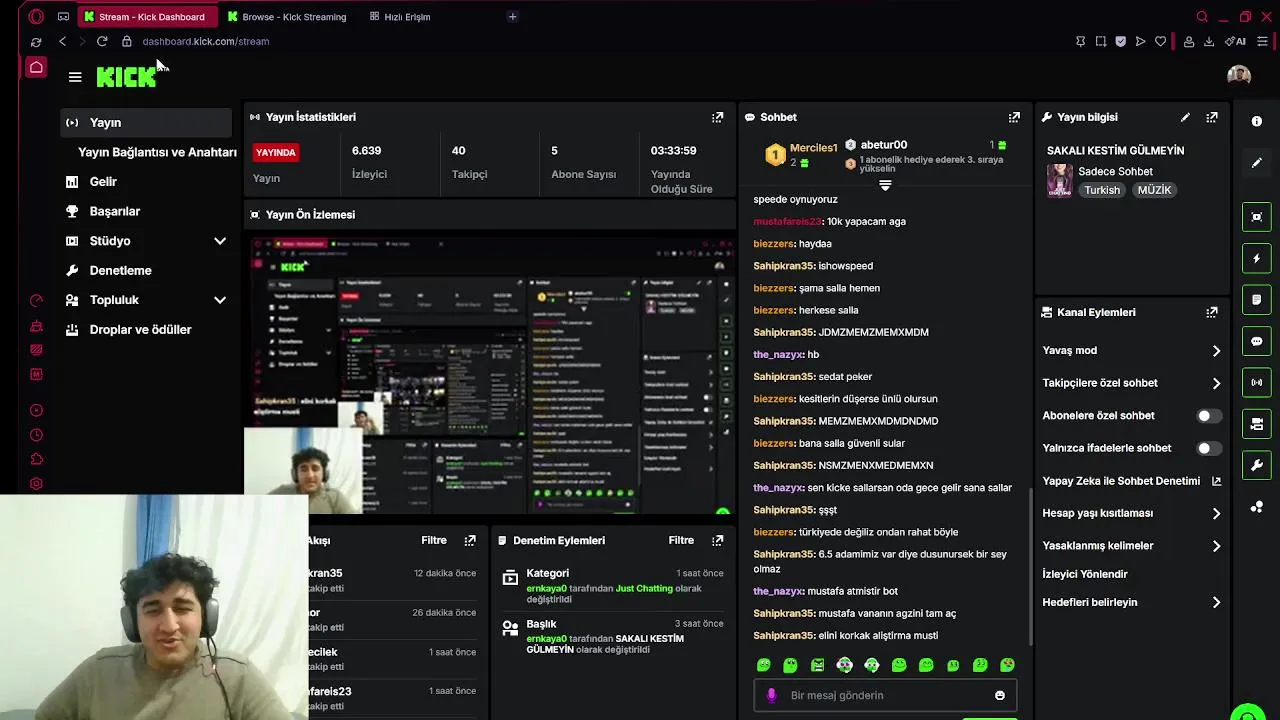Pop out the Yayın İstatistikleri panel
Viewport: 1280px width, 720px height.
tap(717, 117)
